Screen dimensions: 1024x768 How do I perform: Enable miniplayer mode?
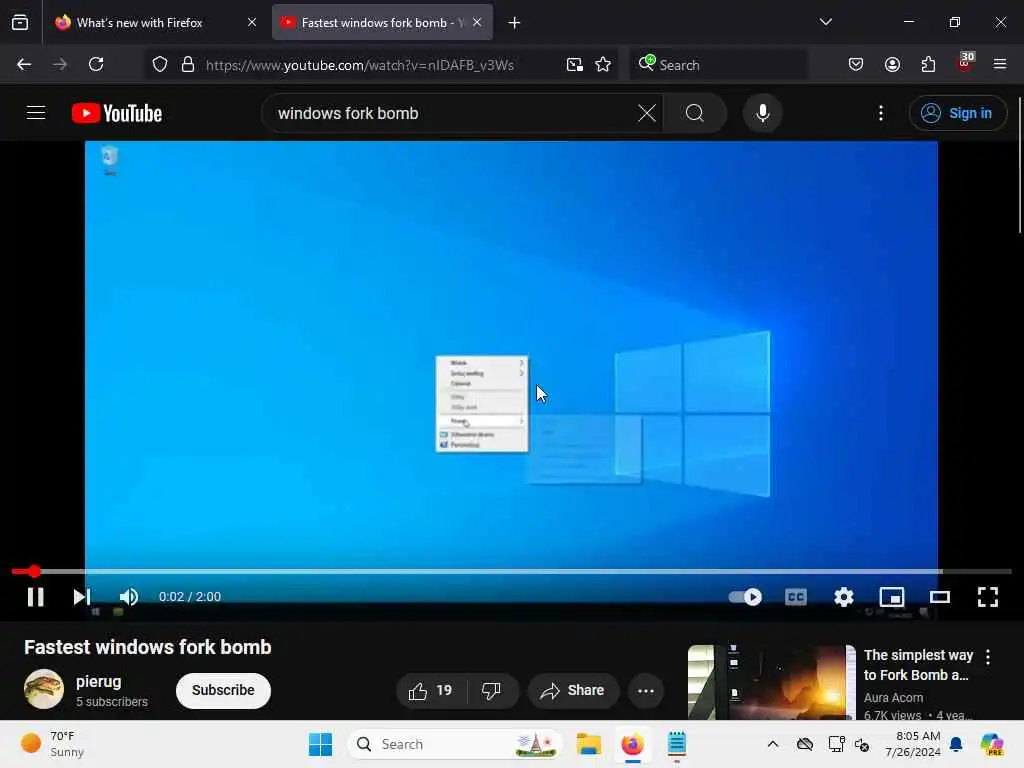click(x=892, y=597)
